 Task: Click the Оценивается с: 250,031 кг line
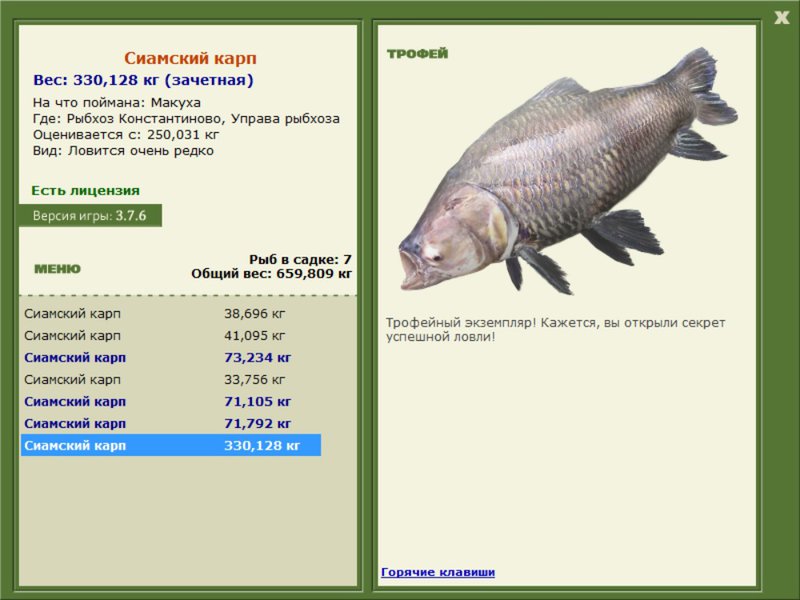pyautogui.click(x=126, y=135)
